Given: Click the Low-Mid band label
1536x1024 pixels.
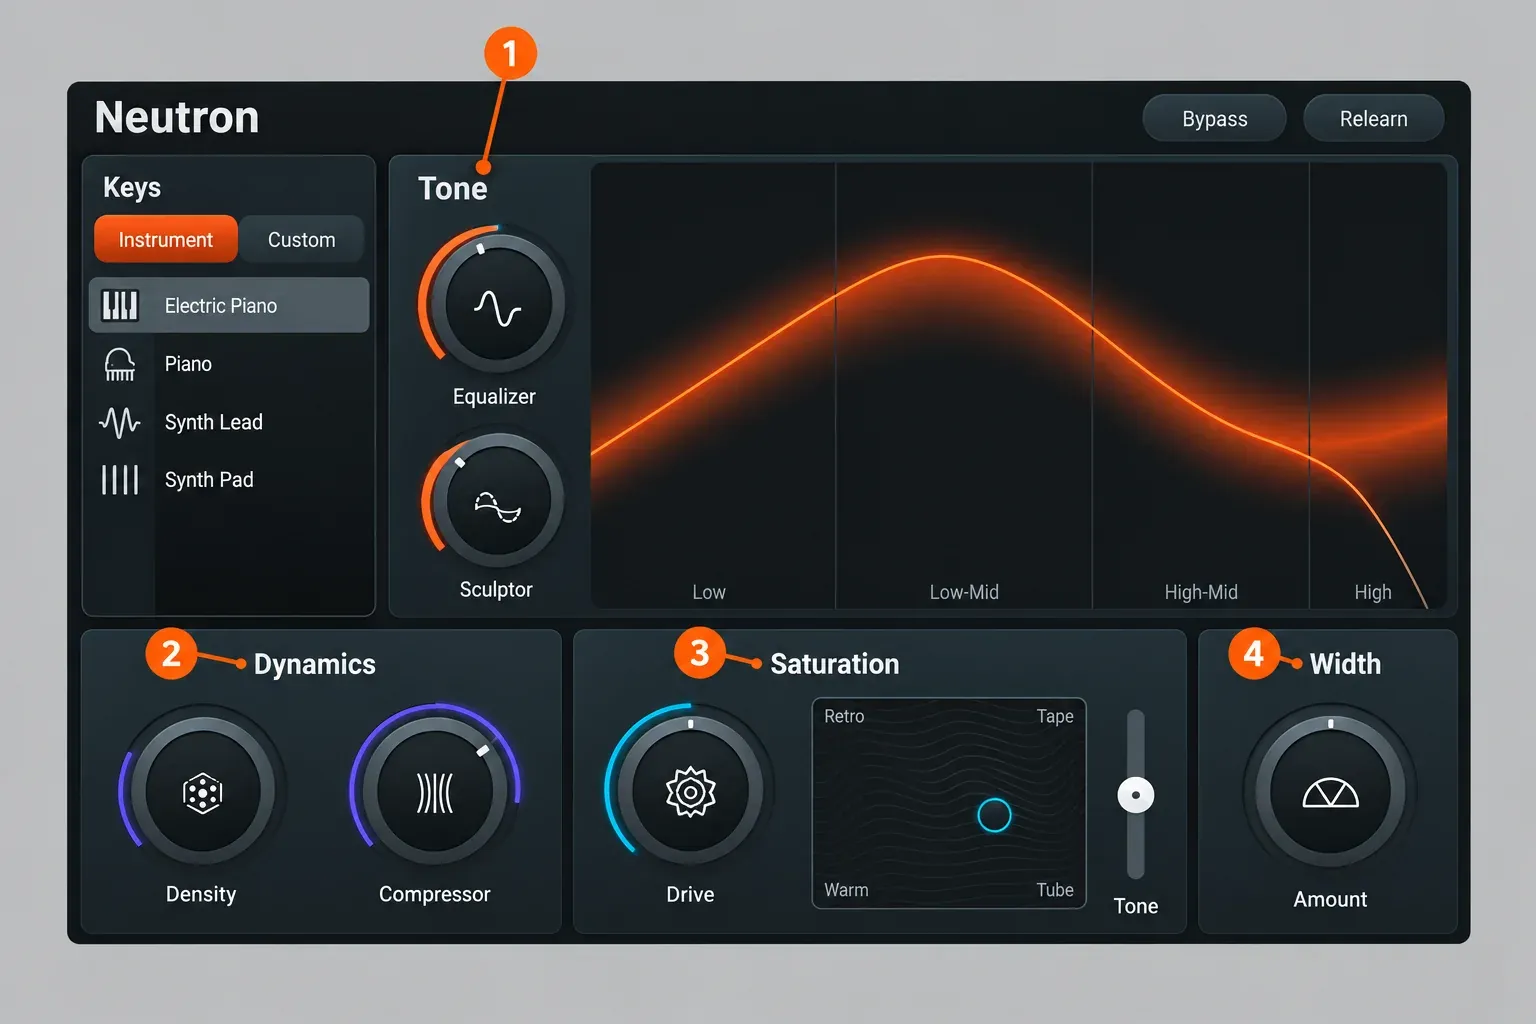Looking at the screenshot, I should [x=964, y=592].
